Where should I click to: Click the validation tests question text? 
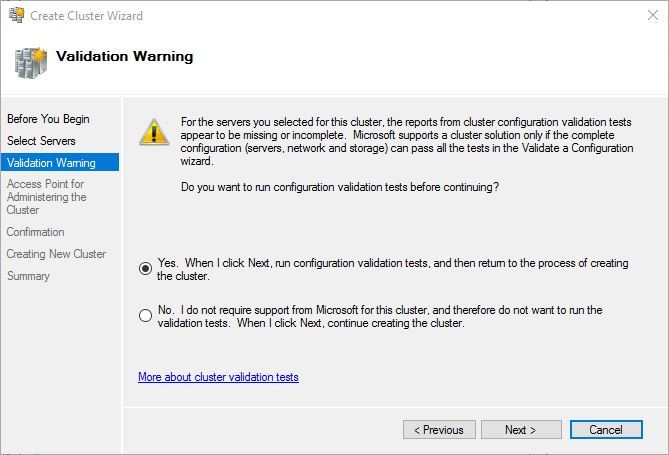(x=339, y=187)
